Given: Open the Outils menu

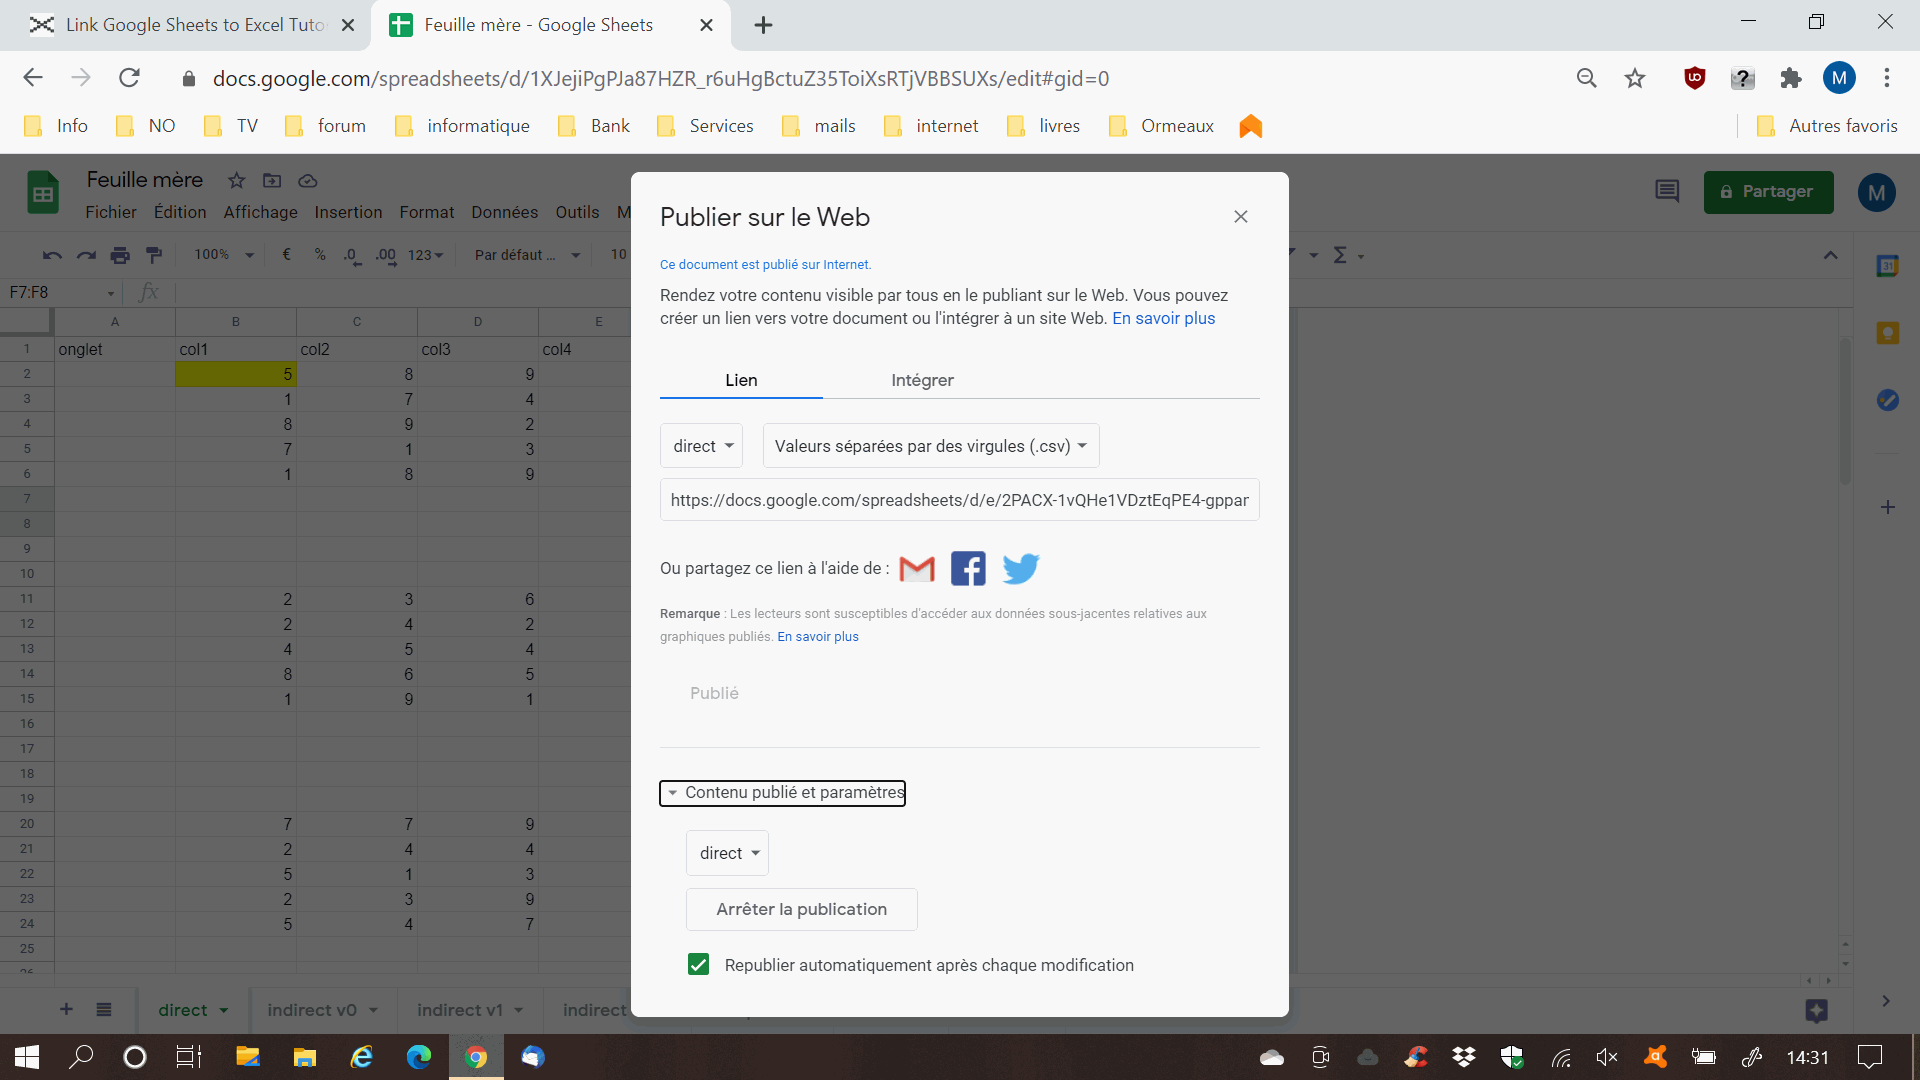Looking at the screenshot, I should [x=577, y=212].
